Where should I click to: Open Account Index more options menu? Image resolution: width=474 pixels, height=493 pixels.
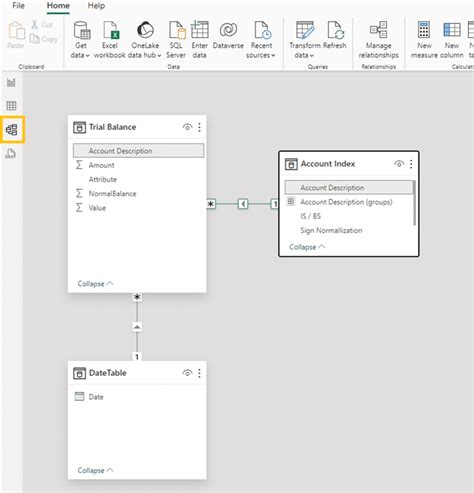(411, 164)
